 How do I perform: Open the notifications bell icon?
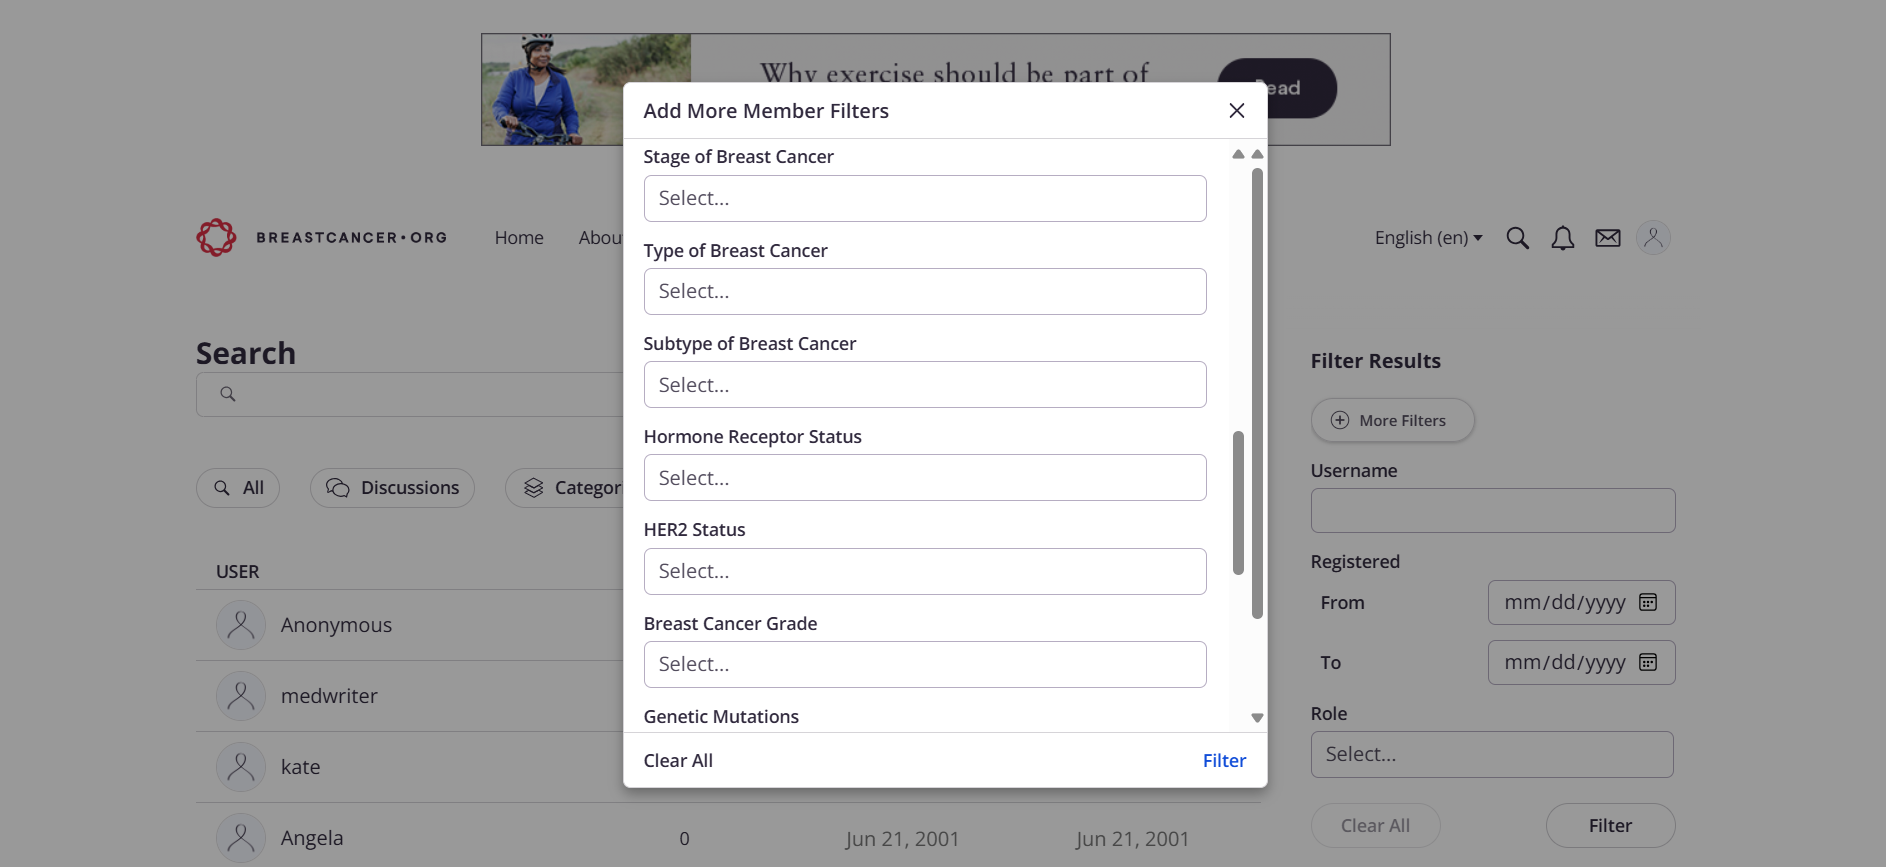coord(1562,238)
